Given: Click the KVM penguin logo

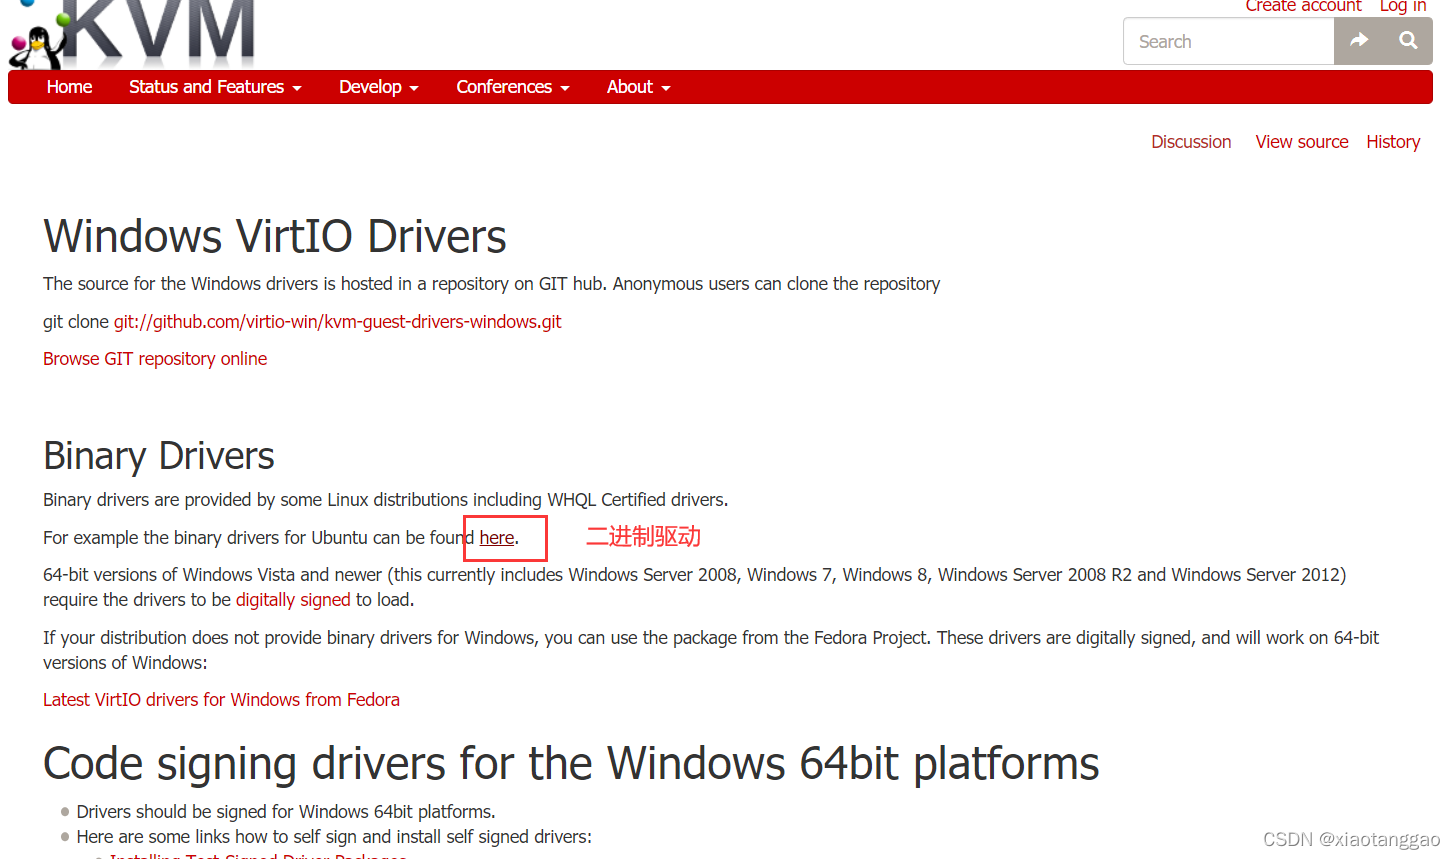Looking at the screenshot, I should pyautogui.click(x=132, y=34).
